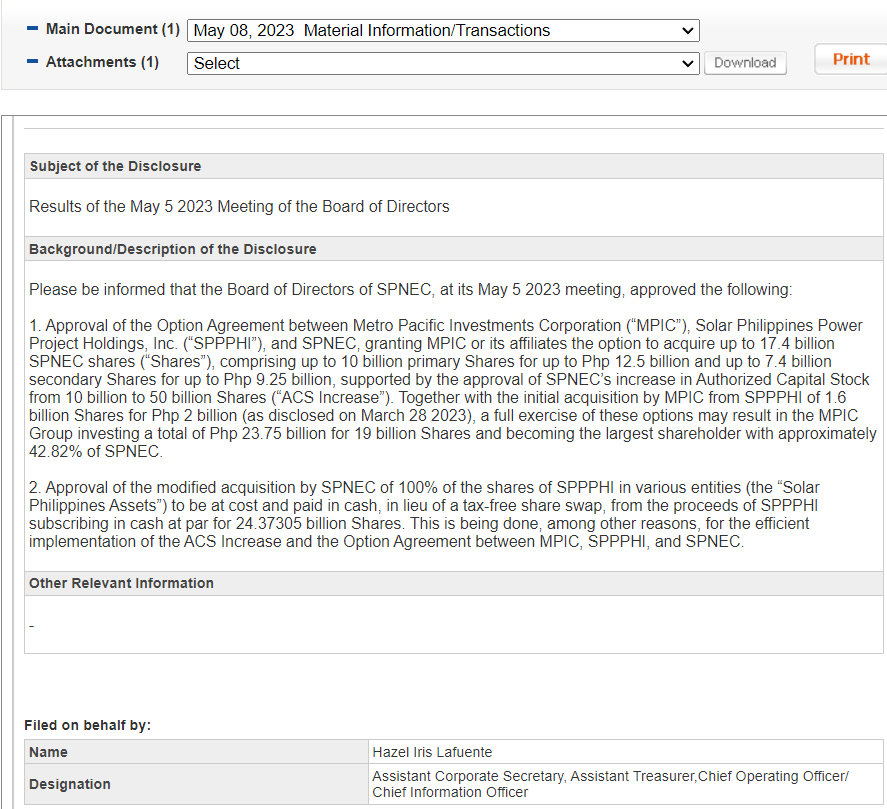Click the Name row label cell
Viewport: 887px width, 809px height.
pos(196,752)
